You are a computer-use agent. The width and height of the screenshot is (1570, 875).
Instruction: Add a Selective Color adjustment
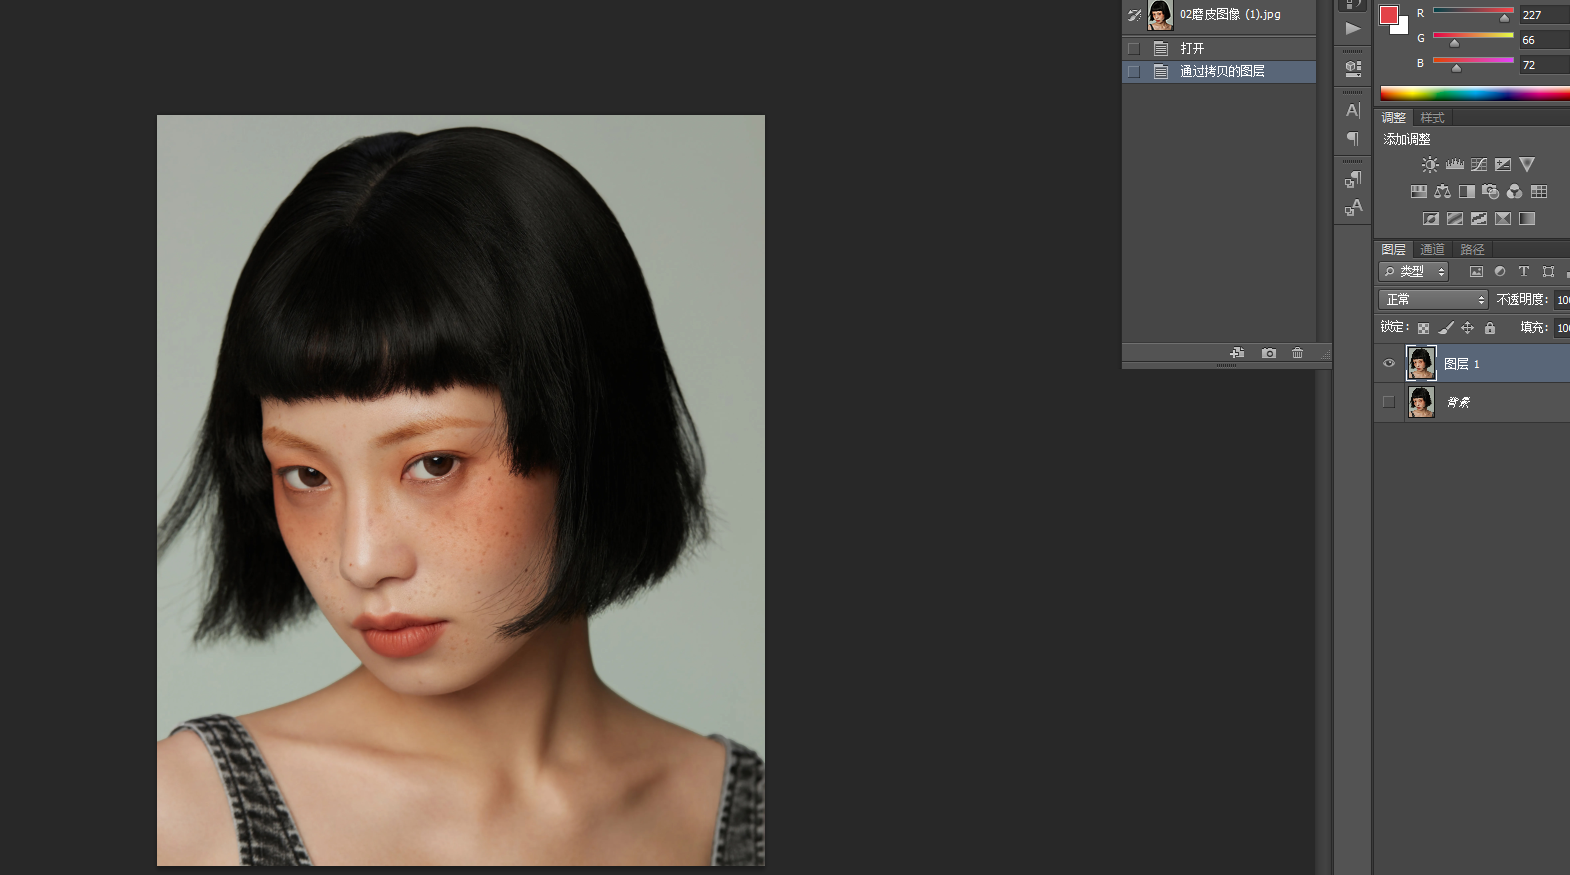coord(1503,219)
